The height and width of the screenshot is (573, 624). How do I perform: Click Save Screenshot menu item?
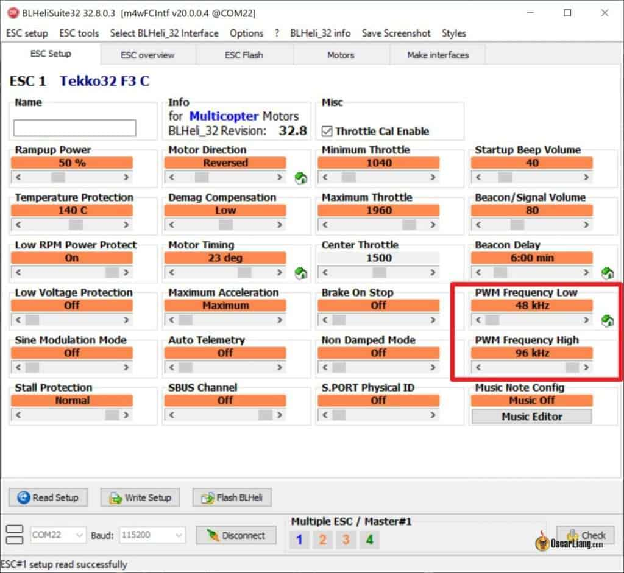(396, 33)
